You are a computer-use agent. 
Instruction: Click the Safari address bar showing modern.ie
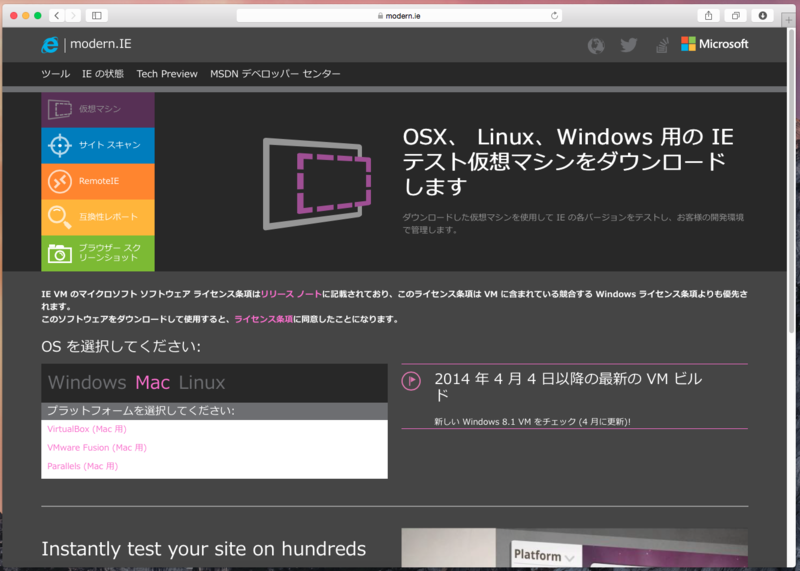pyautogui.click(x=399, y=16)
